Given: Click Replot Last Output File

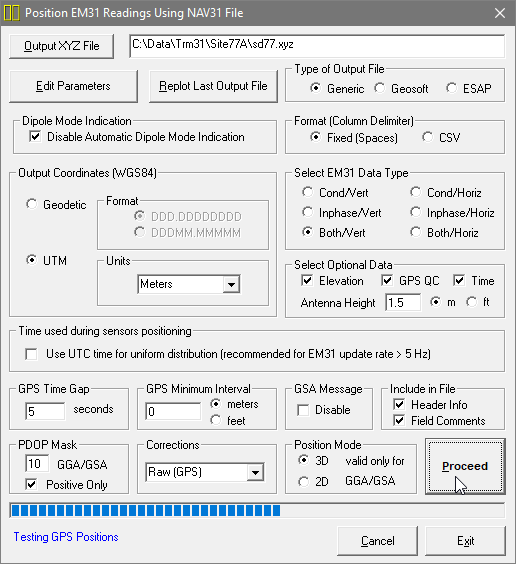Looking at the screenshot, I should coord(213,86).
